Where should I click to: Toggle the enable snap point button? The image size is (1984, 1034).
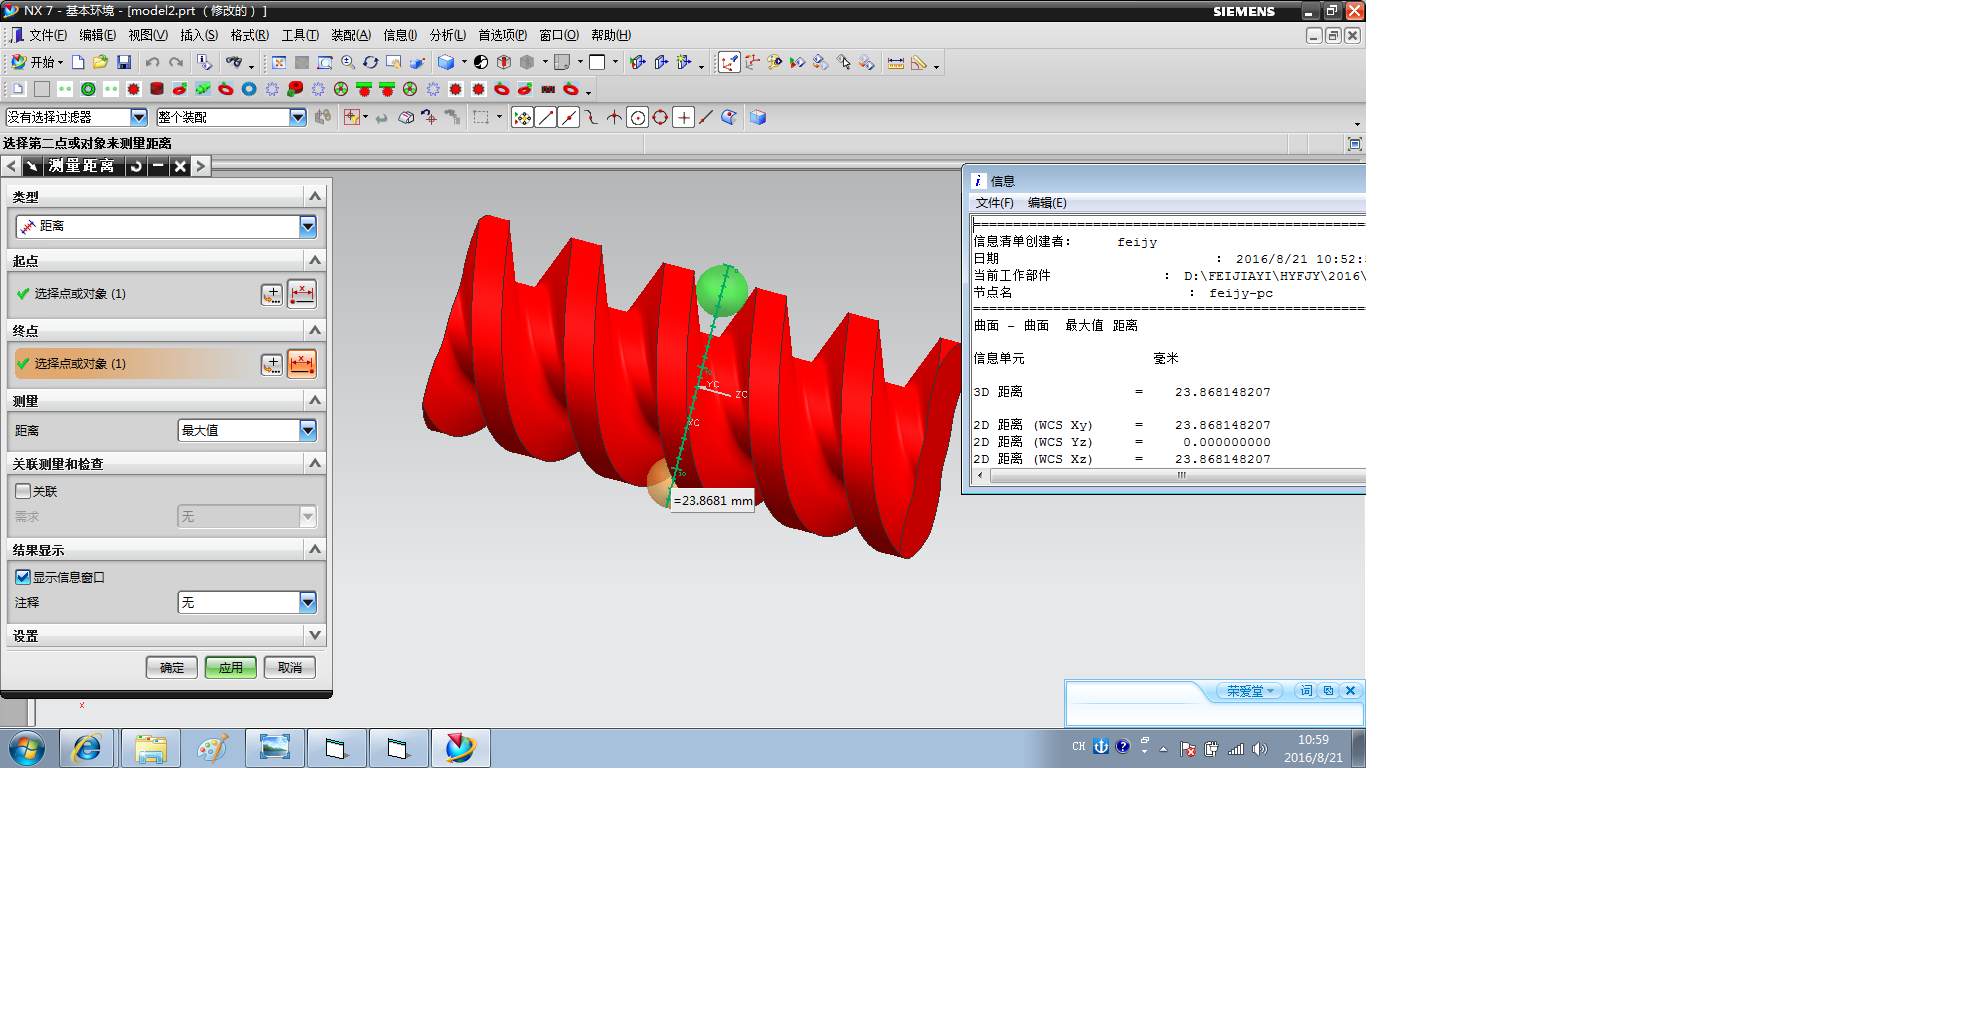[522, 117]
